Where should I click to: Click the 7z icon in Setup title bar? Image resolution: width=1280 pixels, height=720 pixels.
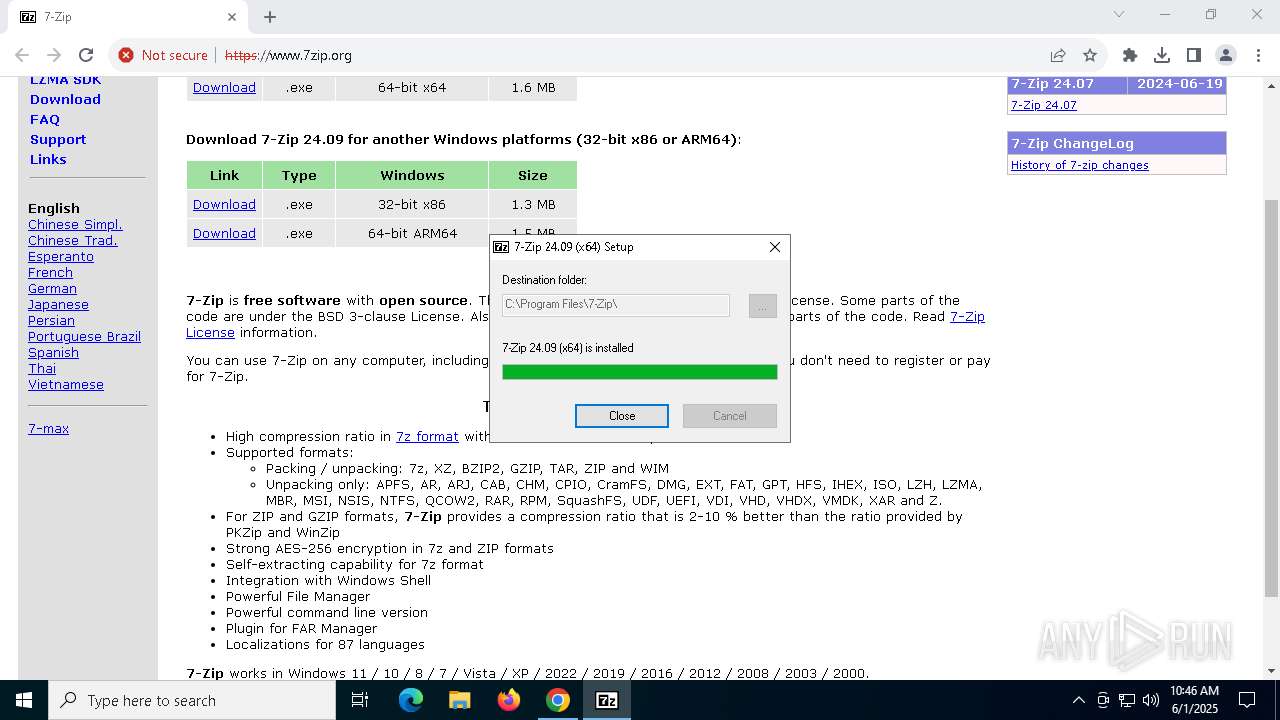click(502, 247)
